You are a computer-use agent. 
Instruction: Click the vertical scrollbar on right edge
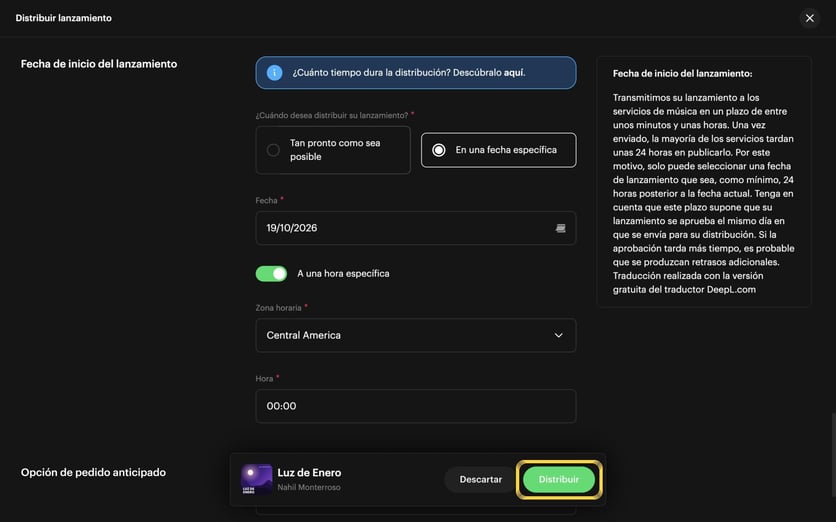(x=833, y=456)
